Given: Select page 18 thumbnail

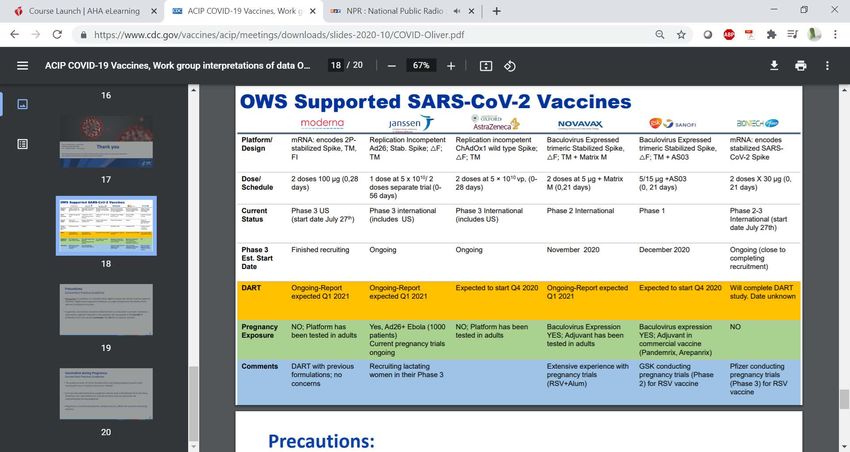Looking at the screenshot, I should click(x=106, y=225).
